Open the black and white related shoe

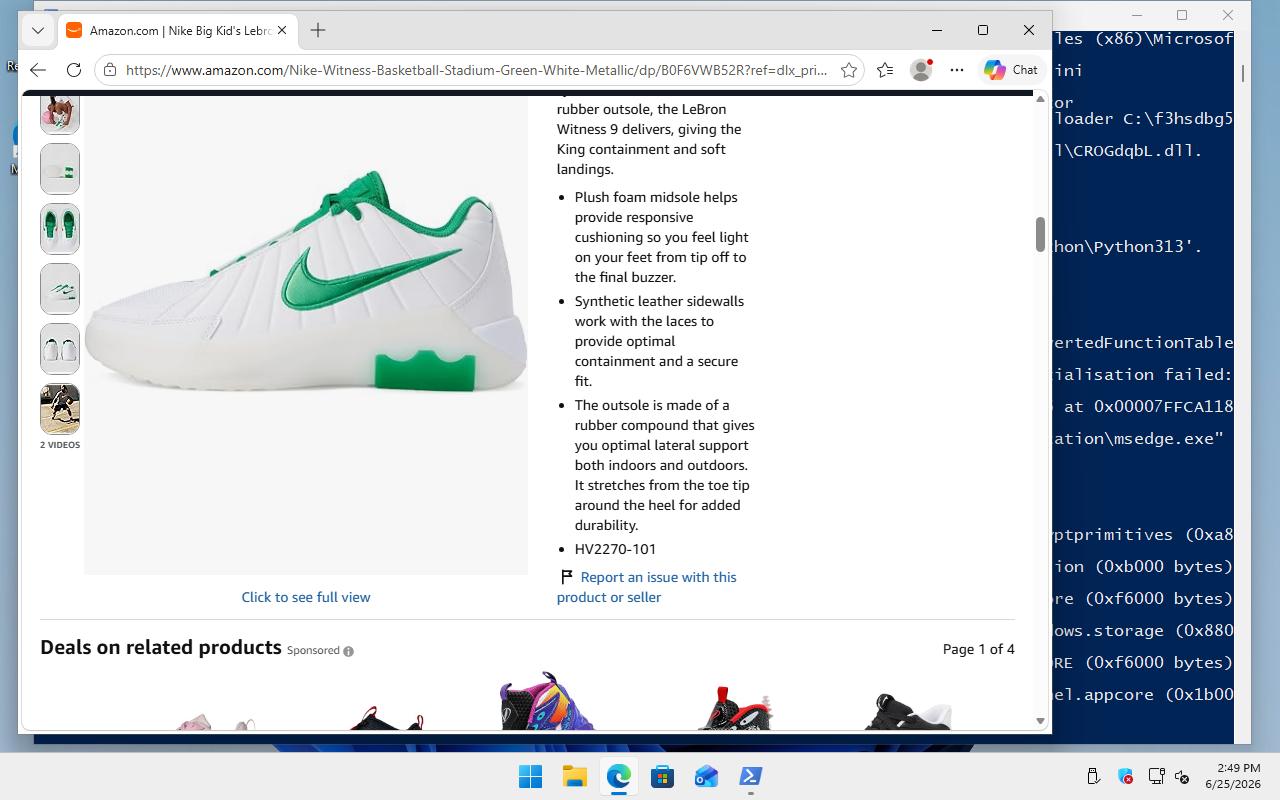[x=909, y=711]
